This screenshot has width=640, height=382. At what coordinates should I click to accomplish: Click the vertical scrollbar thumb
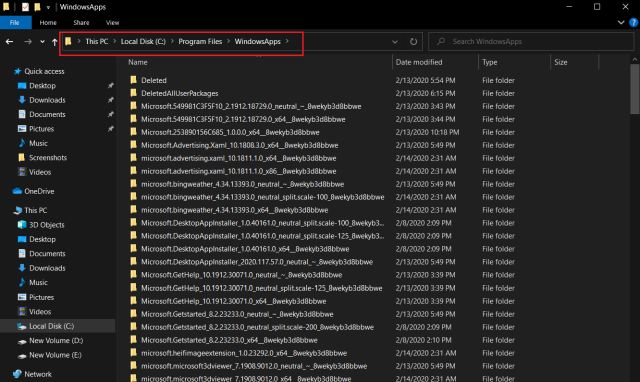635,89
